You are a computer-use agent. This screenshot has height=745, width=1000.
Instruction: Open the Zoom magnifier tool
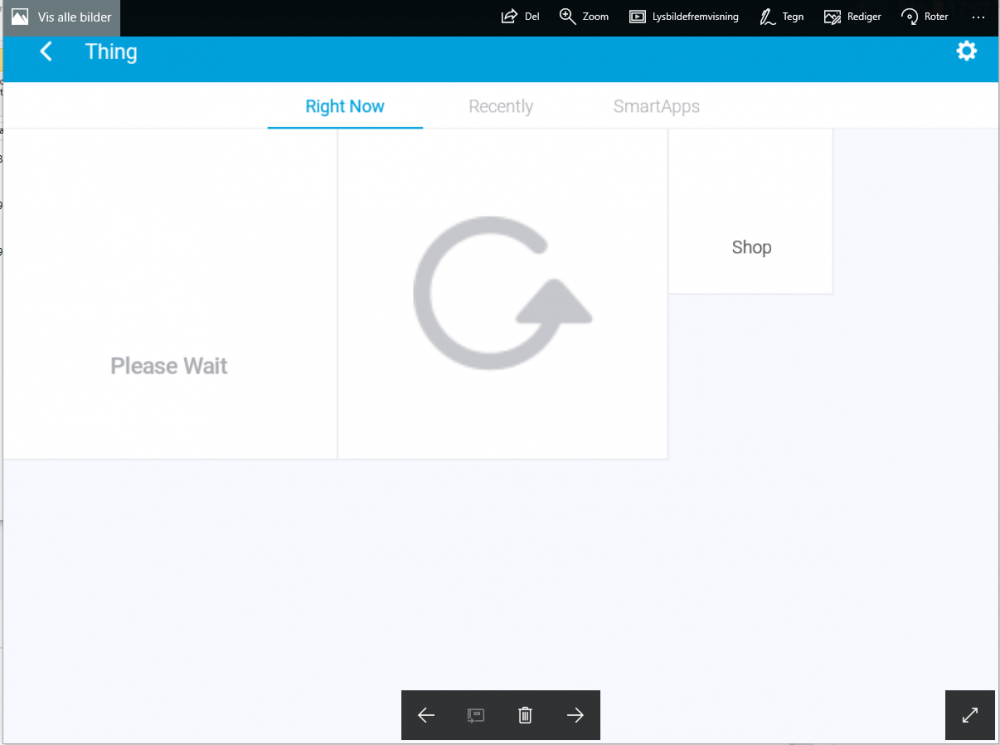(x=568, y=17)
